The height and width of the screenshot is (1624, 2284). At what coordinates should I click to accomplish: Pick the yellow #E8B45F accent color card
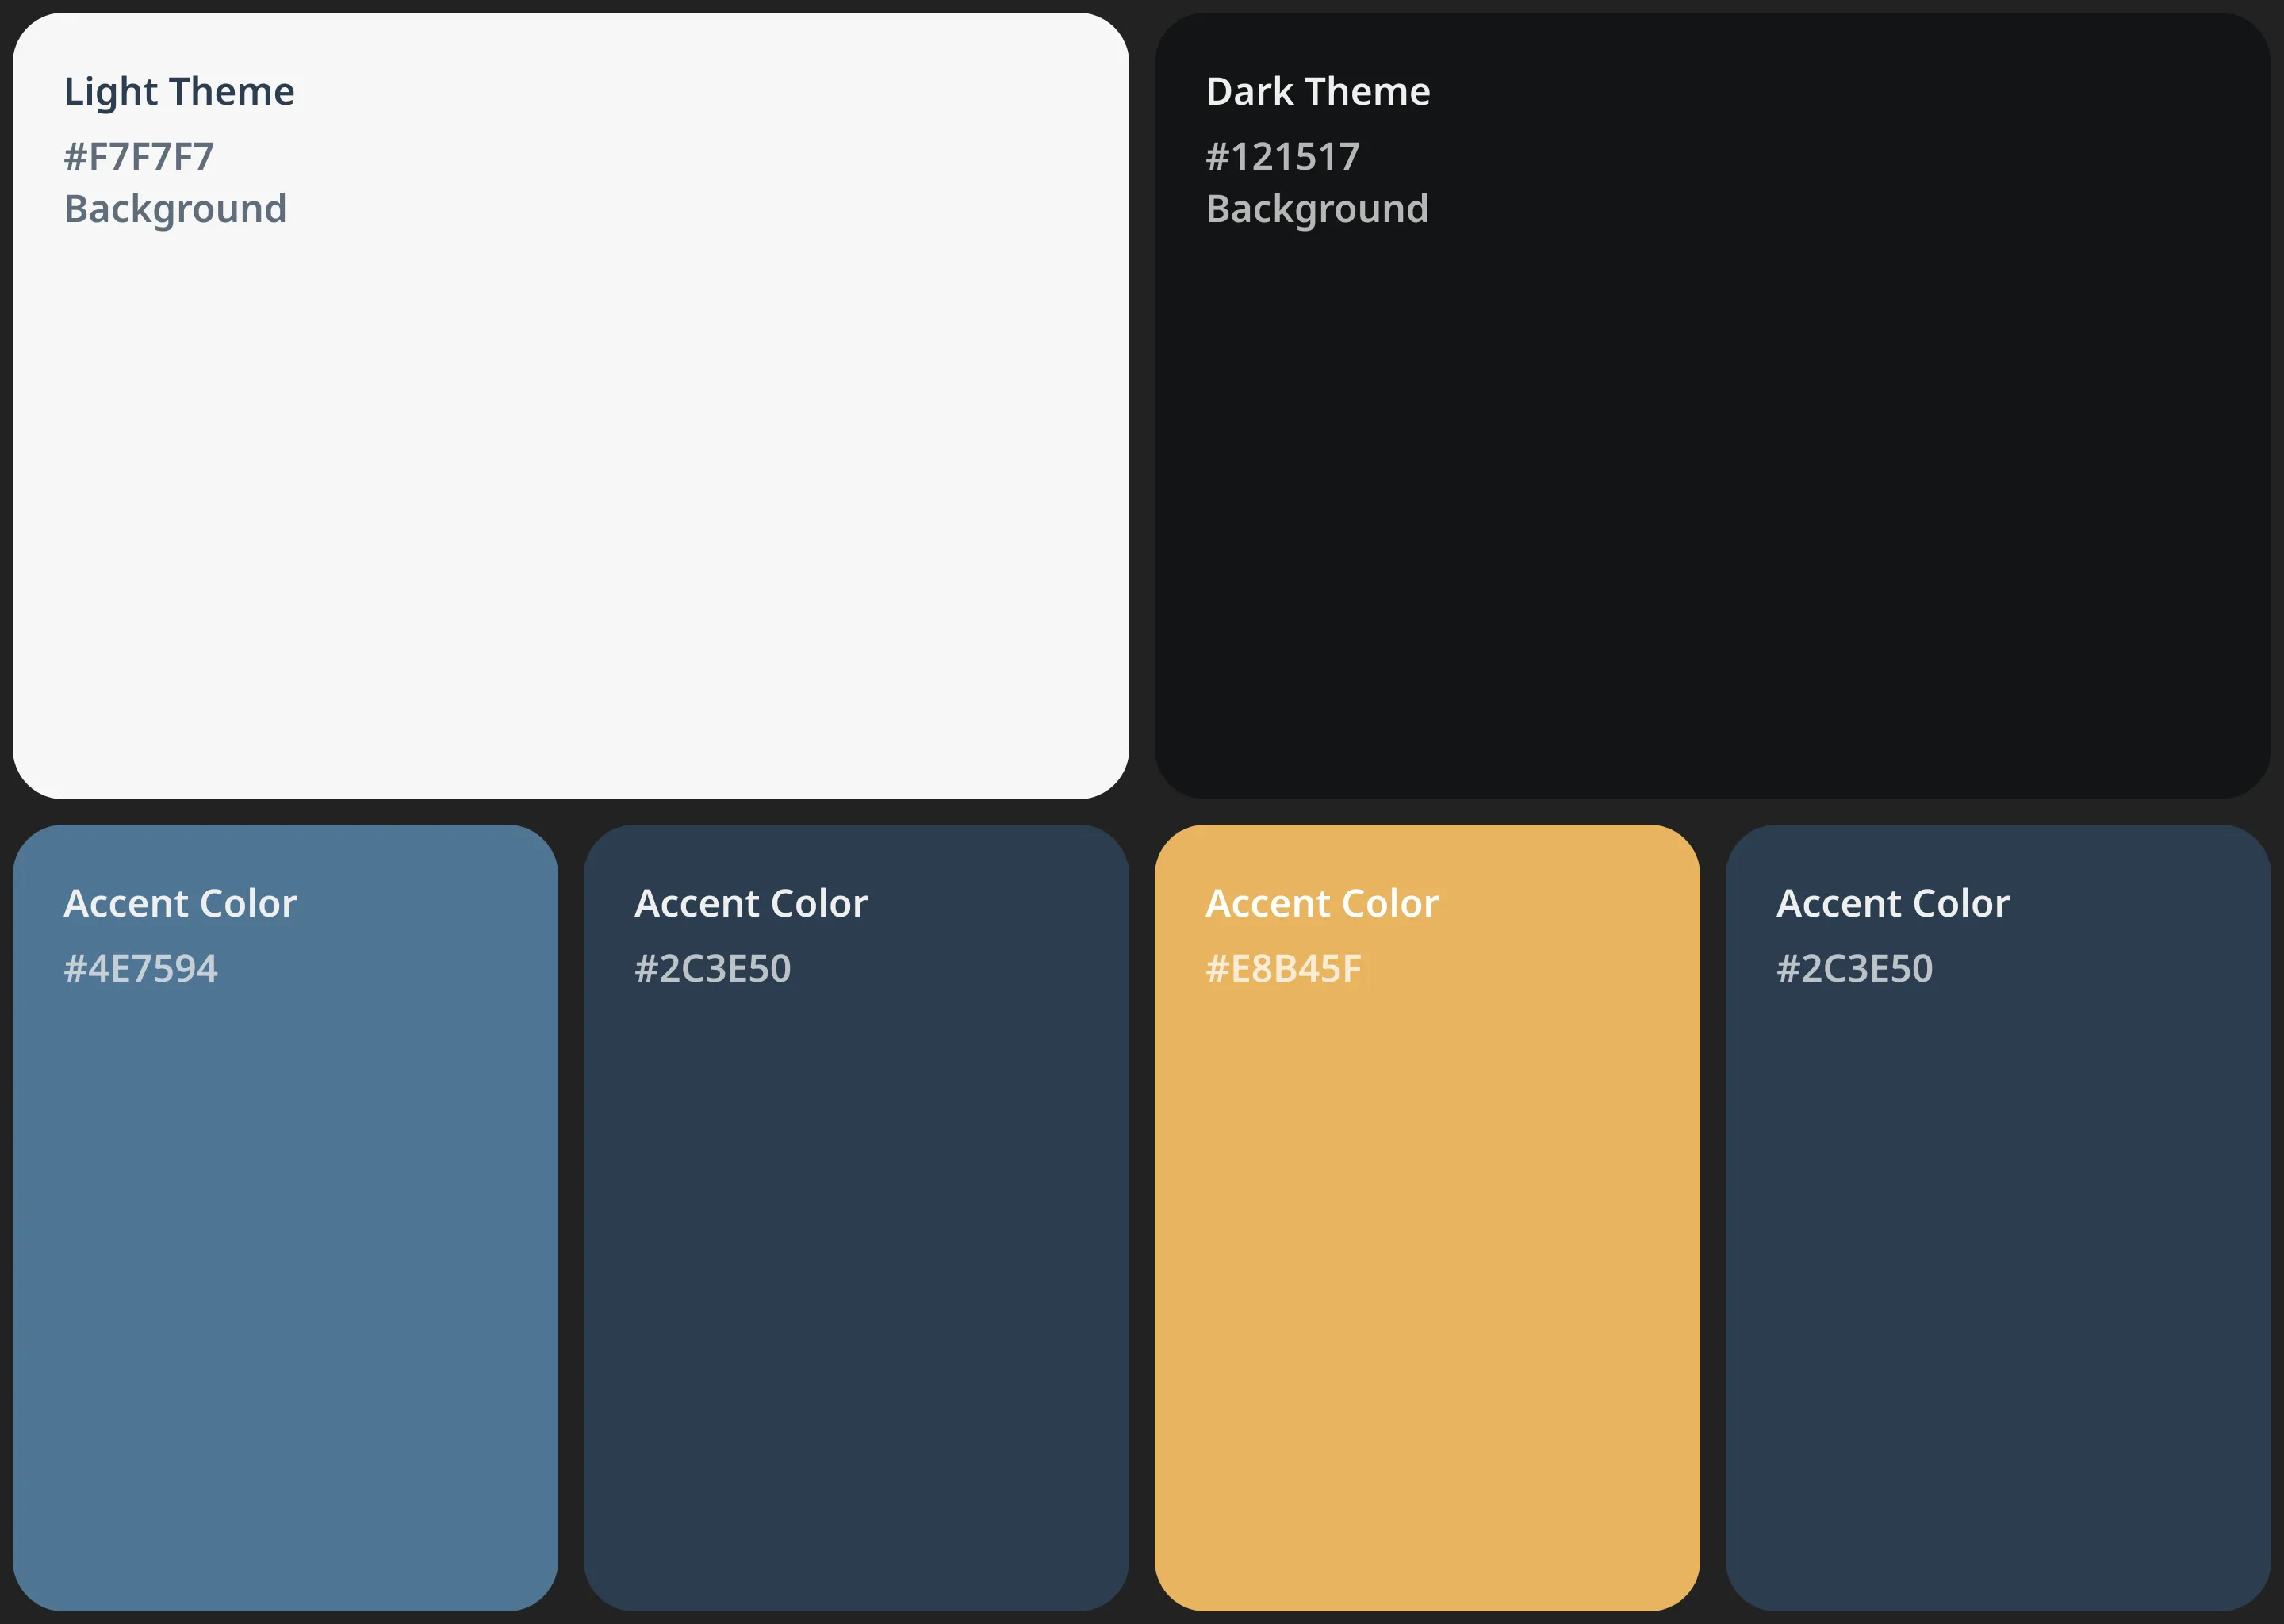1427,1218
